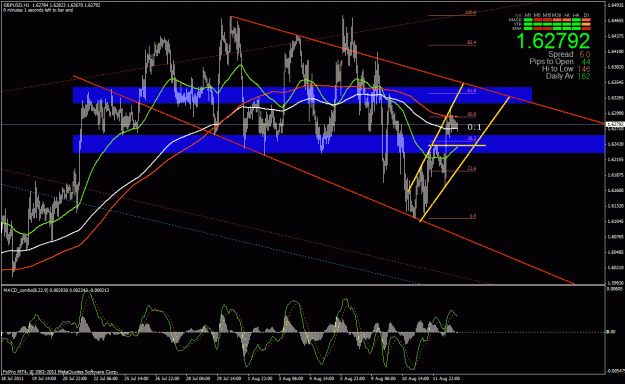Image resolution: width=625 pixels, height=384 pixels.
Task: Click the MetaQuotes Software Corp copyright text
Action: click(x=60, y=372)
